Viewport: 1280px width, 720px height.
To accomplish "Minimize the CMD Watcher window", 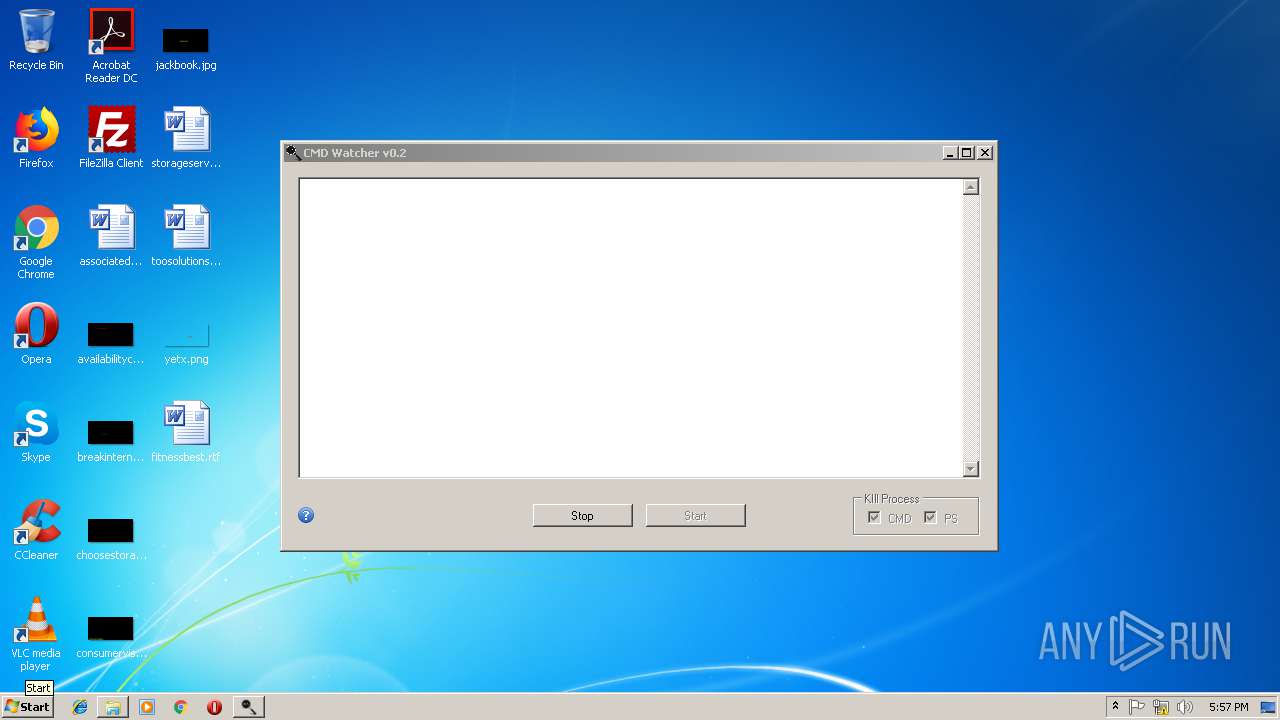I will pyautogui.click(x=950, y=153).
